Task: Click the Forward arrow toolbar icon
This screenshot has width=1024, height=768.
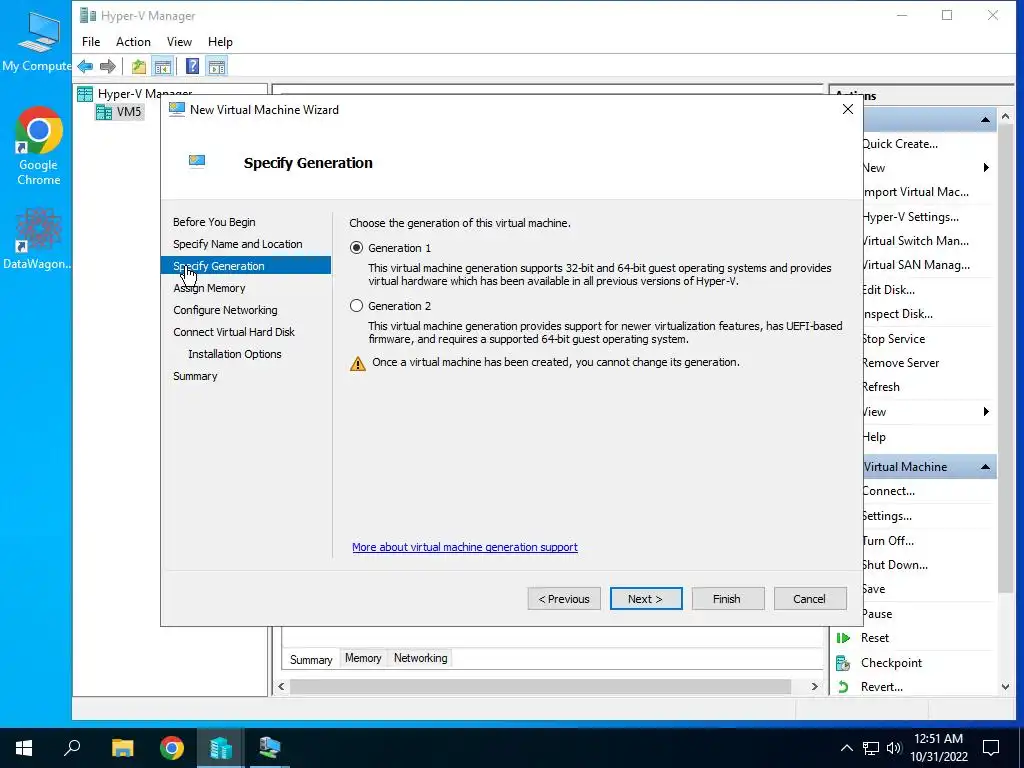Action: (108, 66)
